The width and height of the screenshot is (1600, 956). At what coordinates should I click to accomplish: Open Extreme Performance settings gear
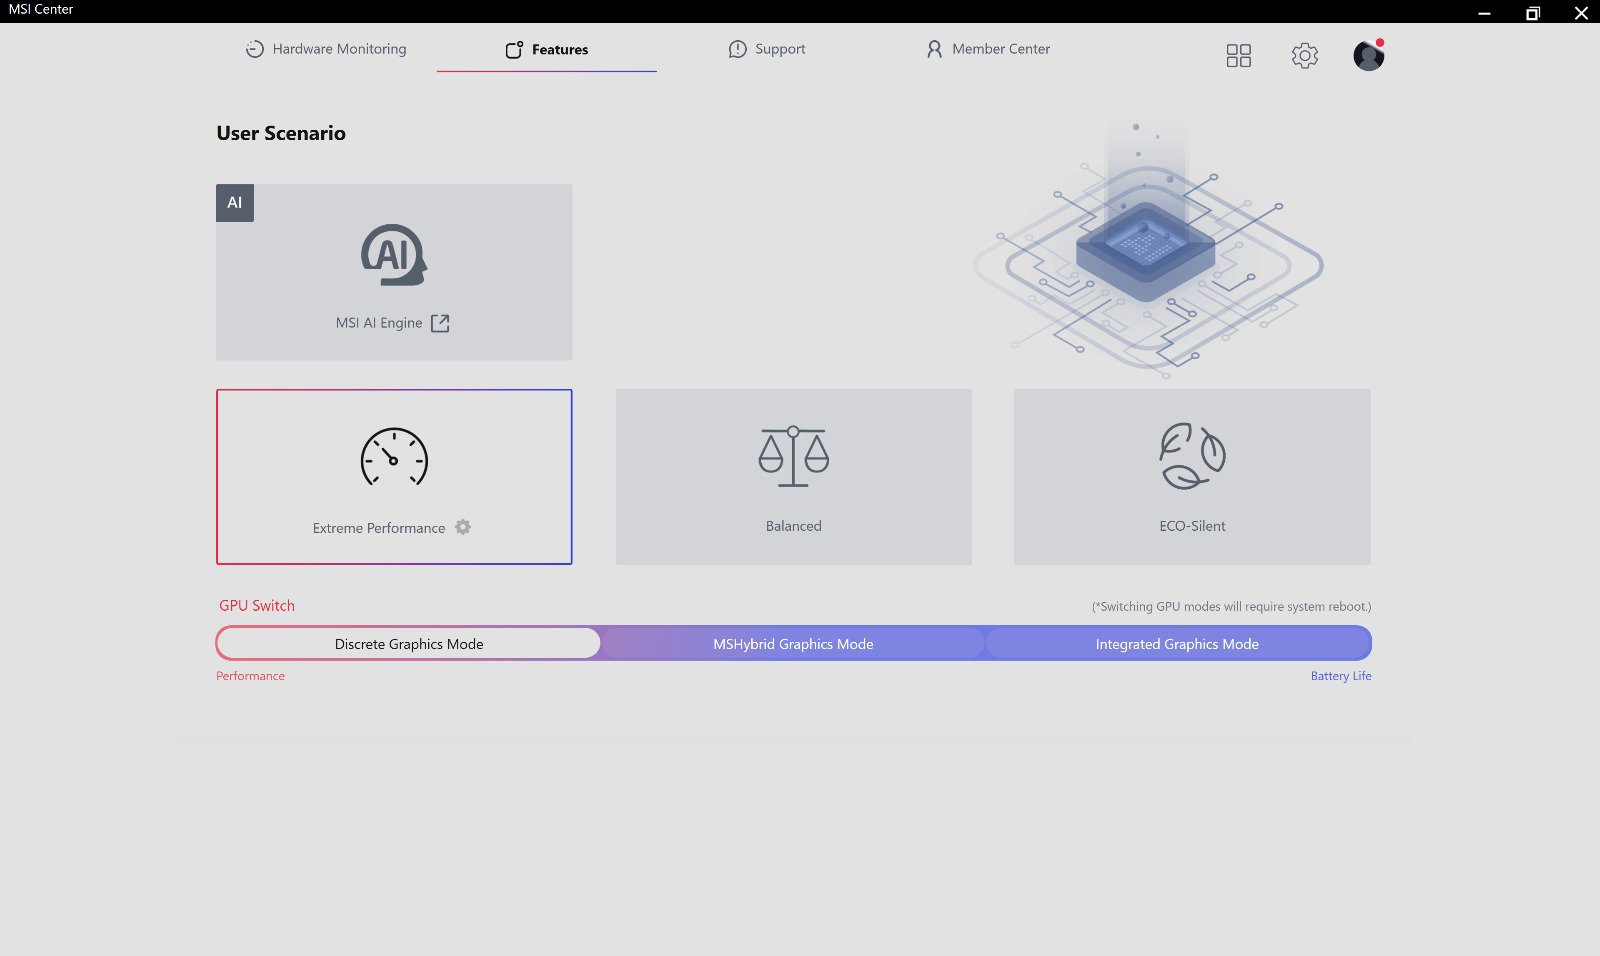click(463, 527)
